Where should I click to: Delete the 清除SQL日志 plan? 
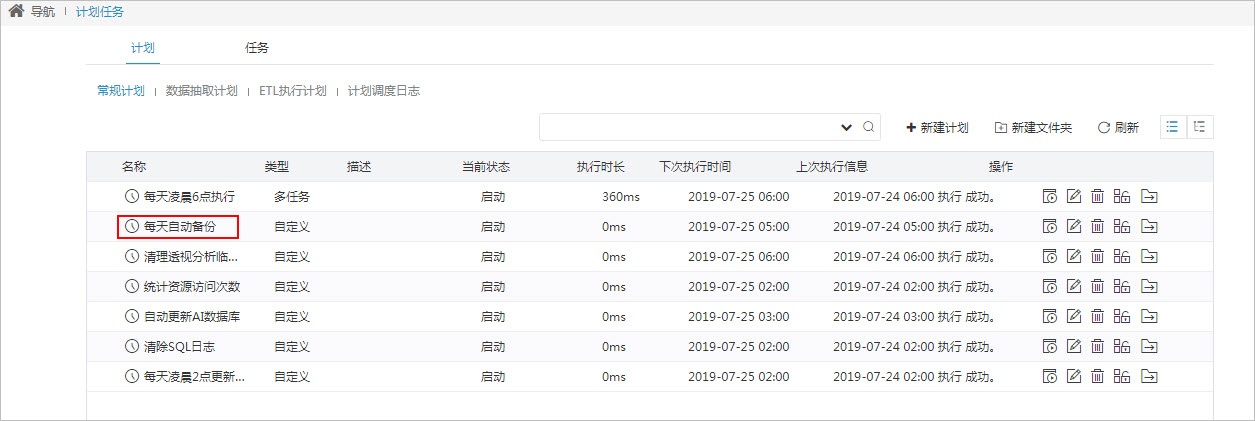(1097, 346)
